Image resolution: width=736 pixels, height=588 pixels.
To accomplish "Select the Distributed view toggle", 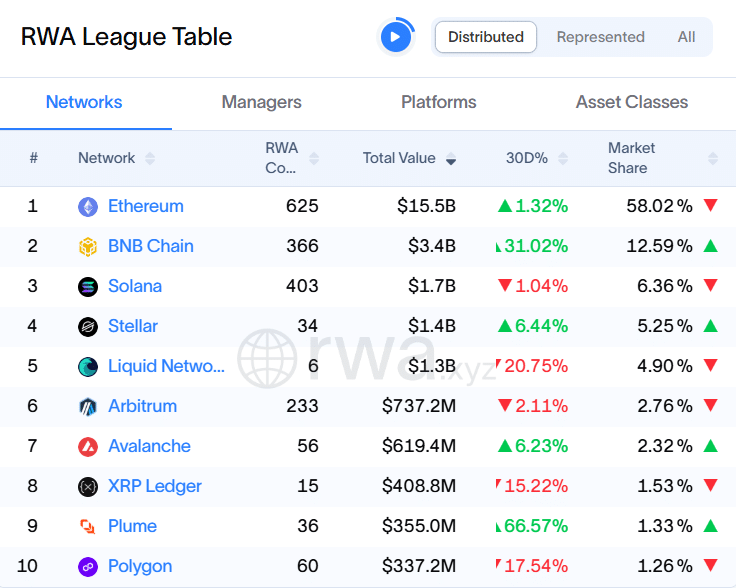I will click(x=486, y=37).
